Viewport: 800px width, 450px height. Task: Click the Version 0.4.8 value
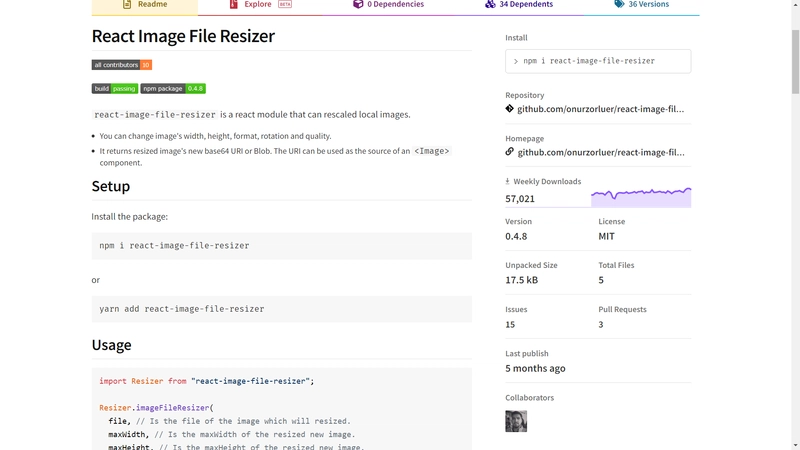click(x=516, y=236)
